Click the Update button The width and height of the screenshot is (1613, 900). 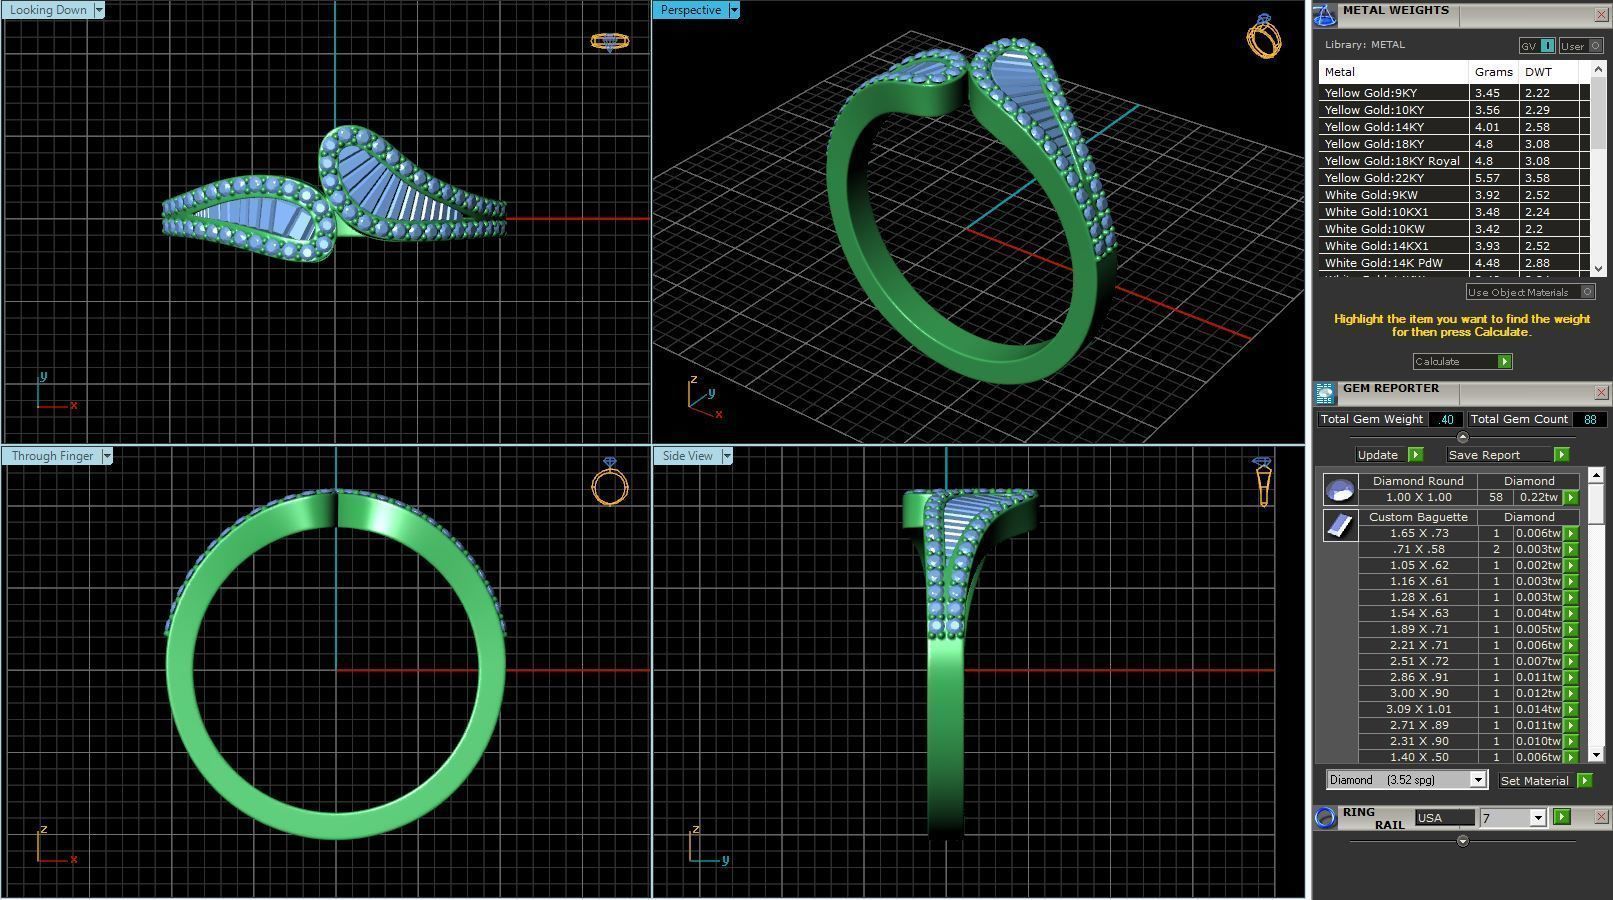click(1389, 455)
